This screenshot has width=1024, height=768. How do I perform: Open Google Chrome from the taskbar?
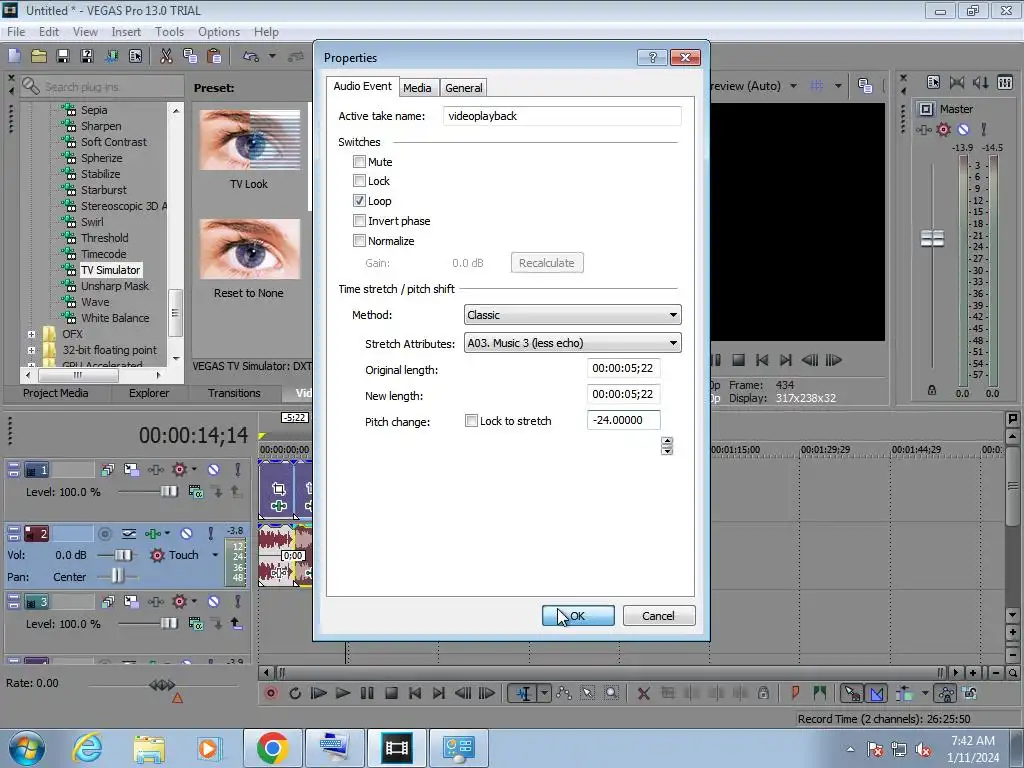(x=272, y=748)
